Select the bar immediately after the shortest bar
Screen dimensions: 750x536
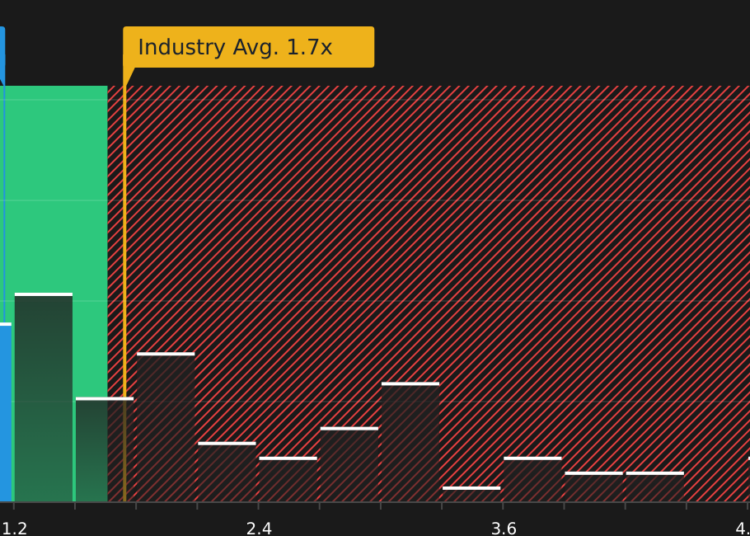tap(532, 479)
